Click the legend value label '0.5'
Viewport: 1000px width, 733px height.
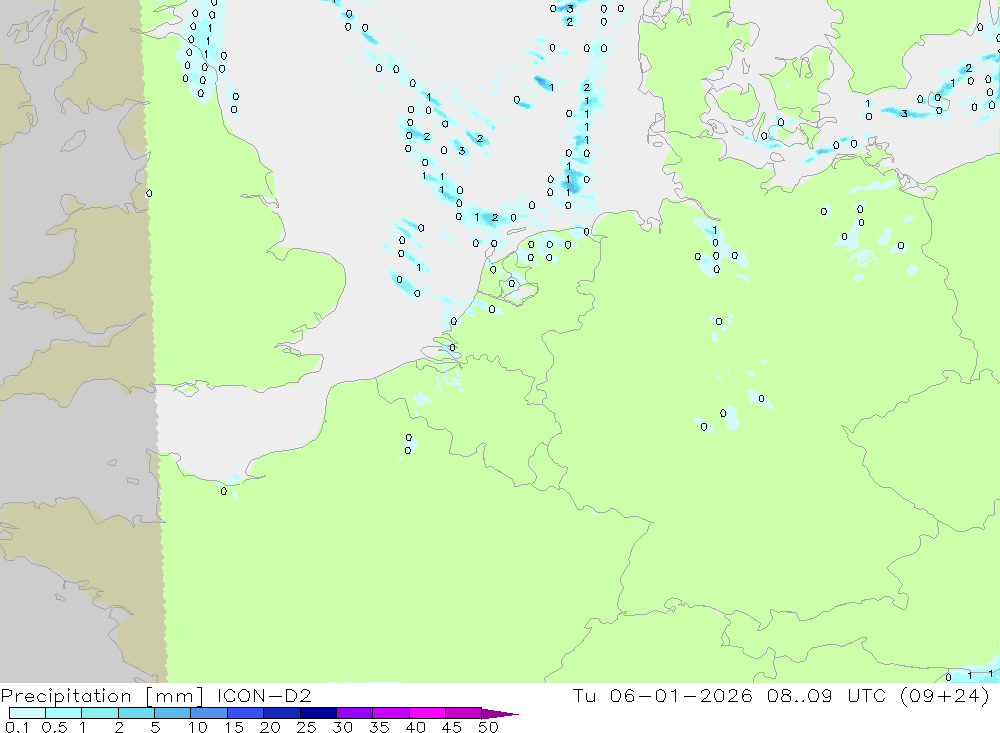(54, 727)
